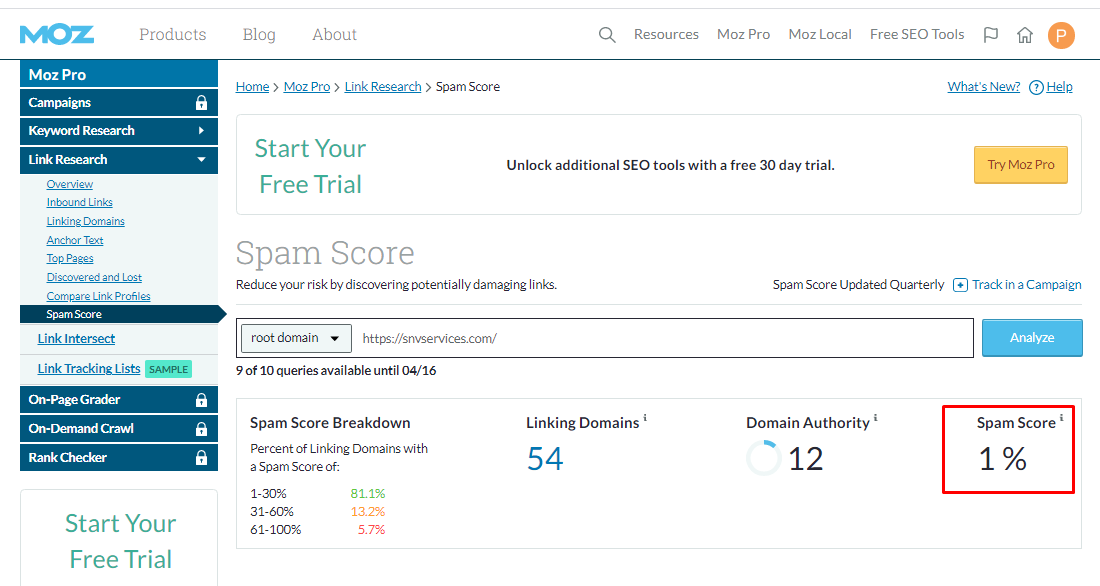
Task: Click 'Spam Score Updated Quarterly' text
Action: [x=859, y=284]
